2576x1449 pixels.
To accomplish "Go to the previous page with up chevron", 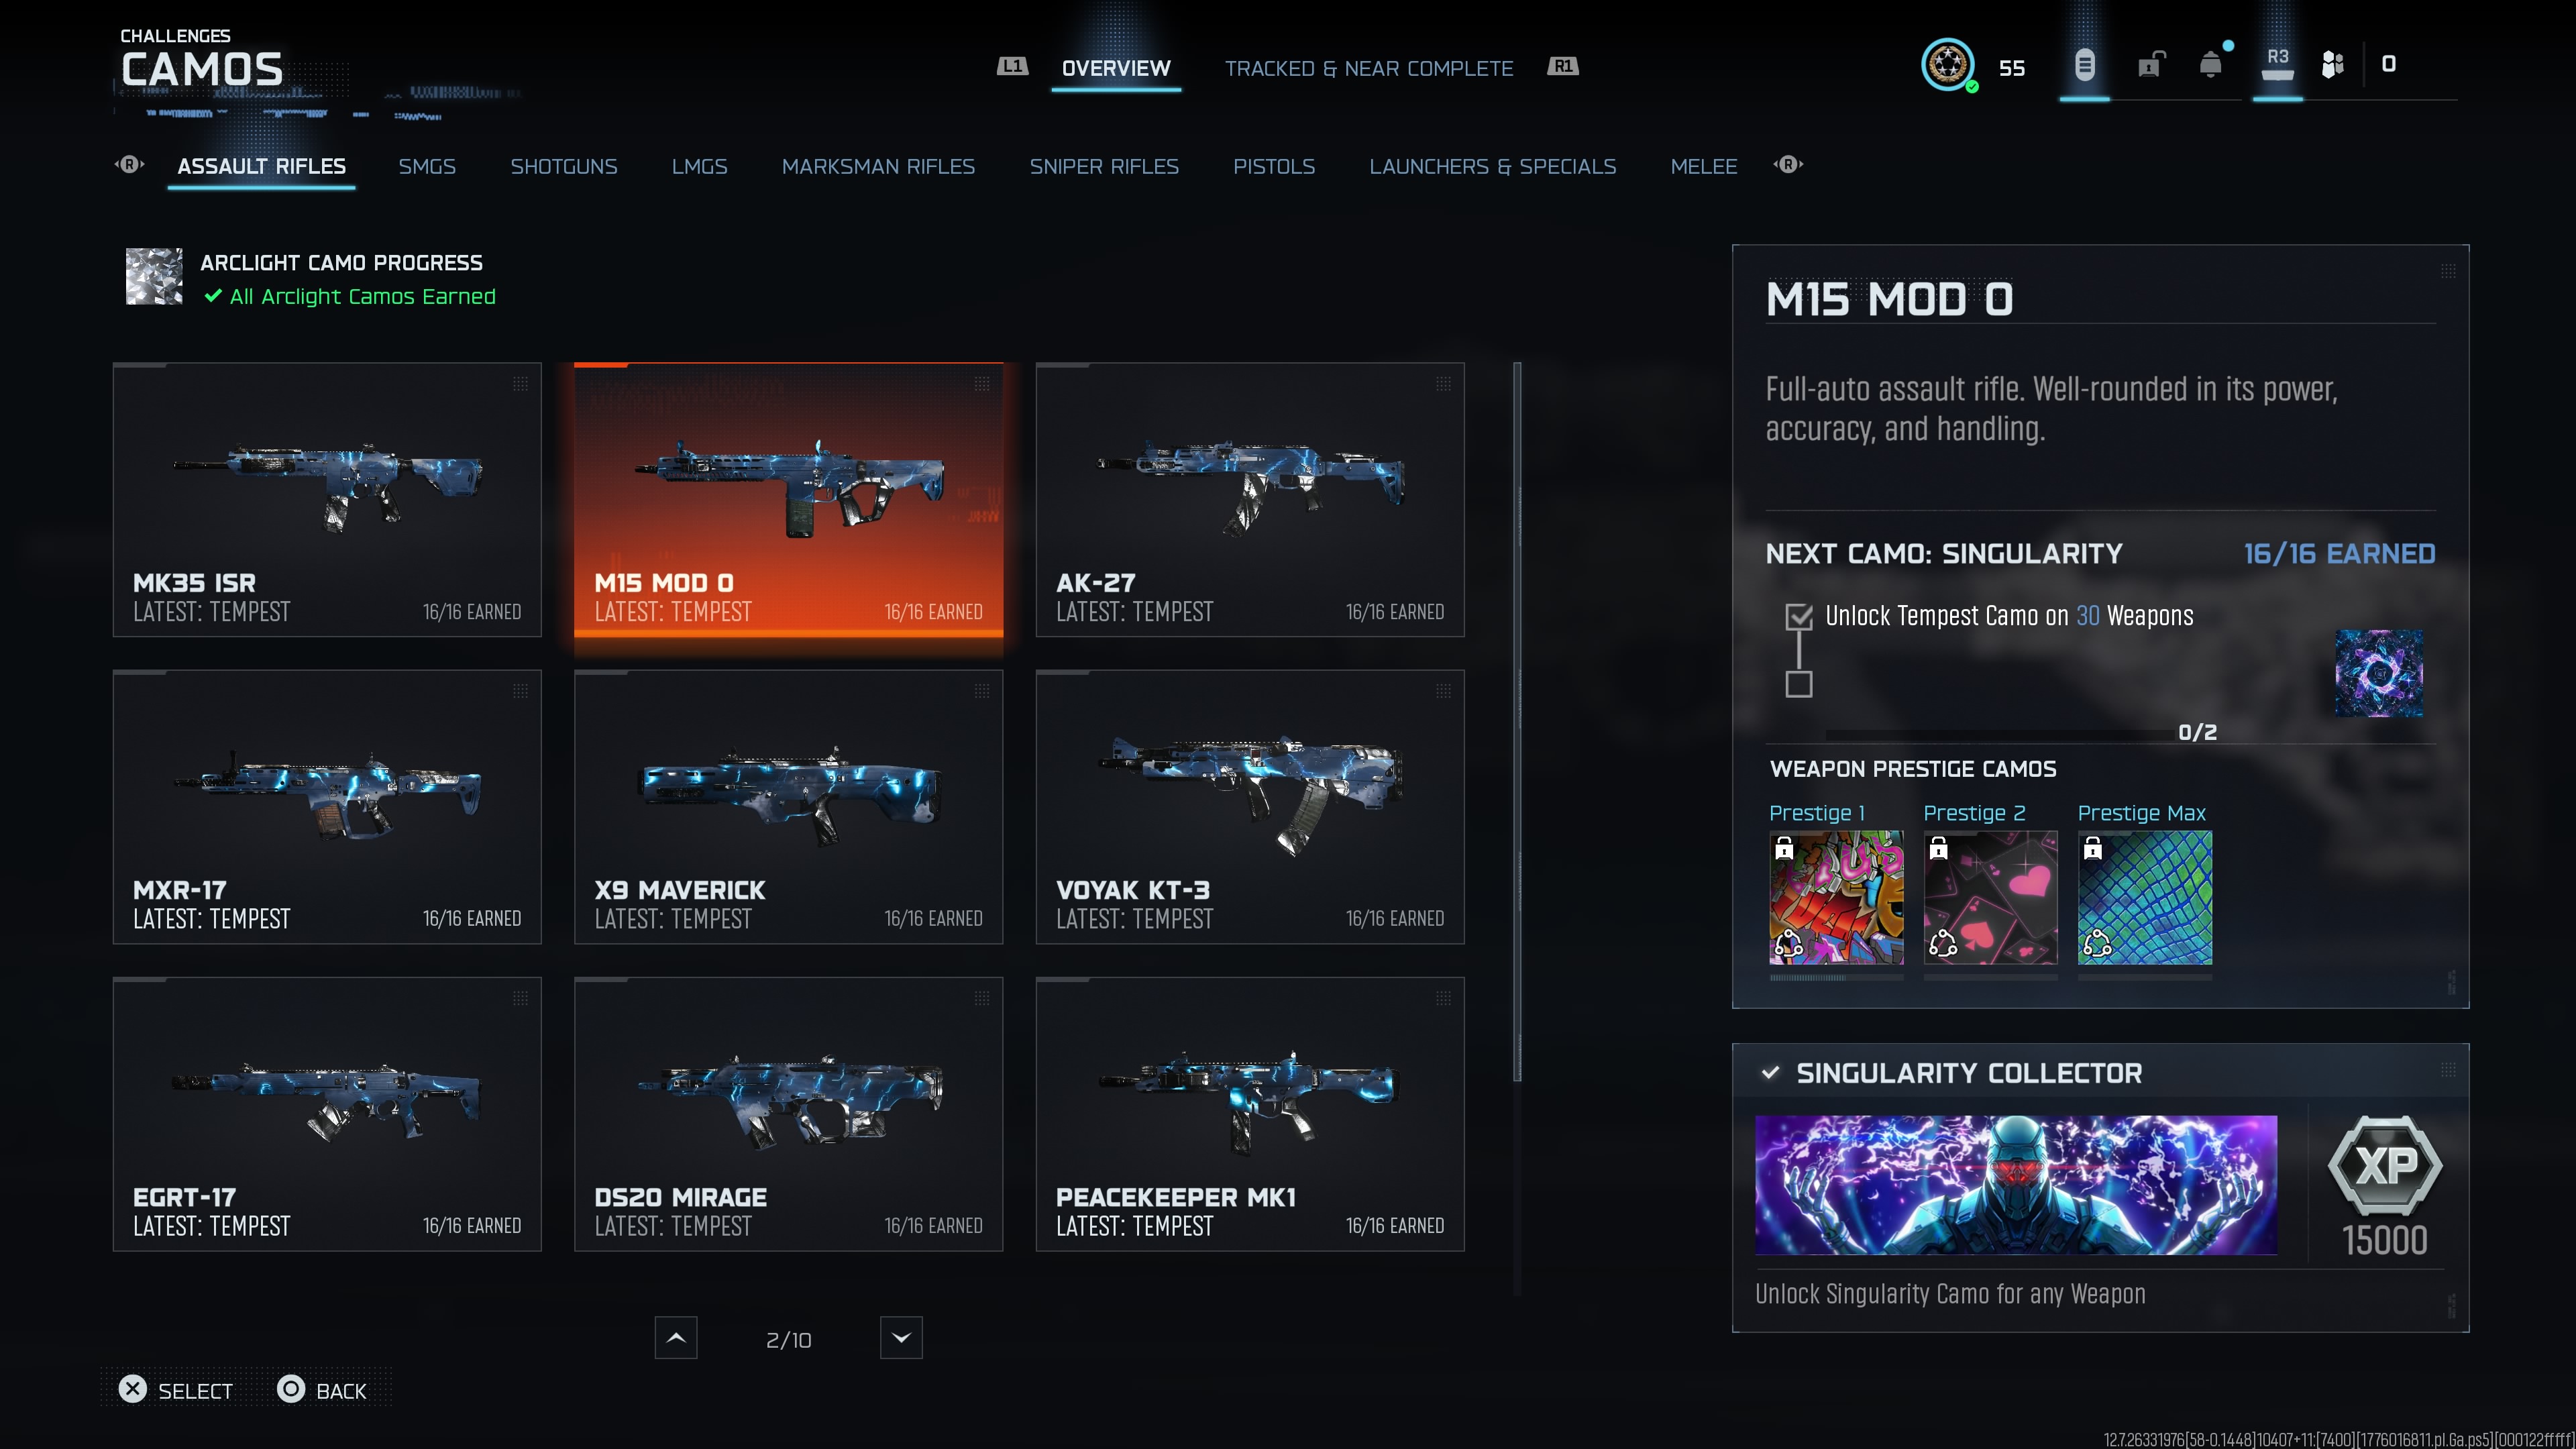I will coord(676,1338).
